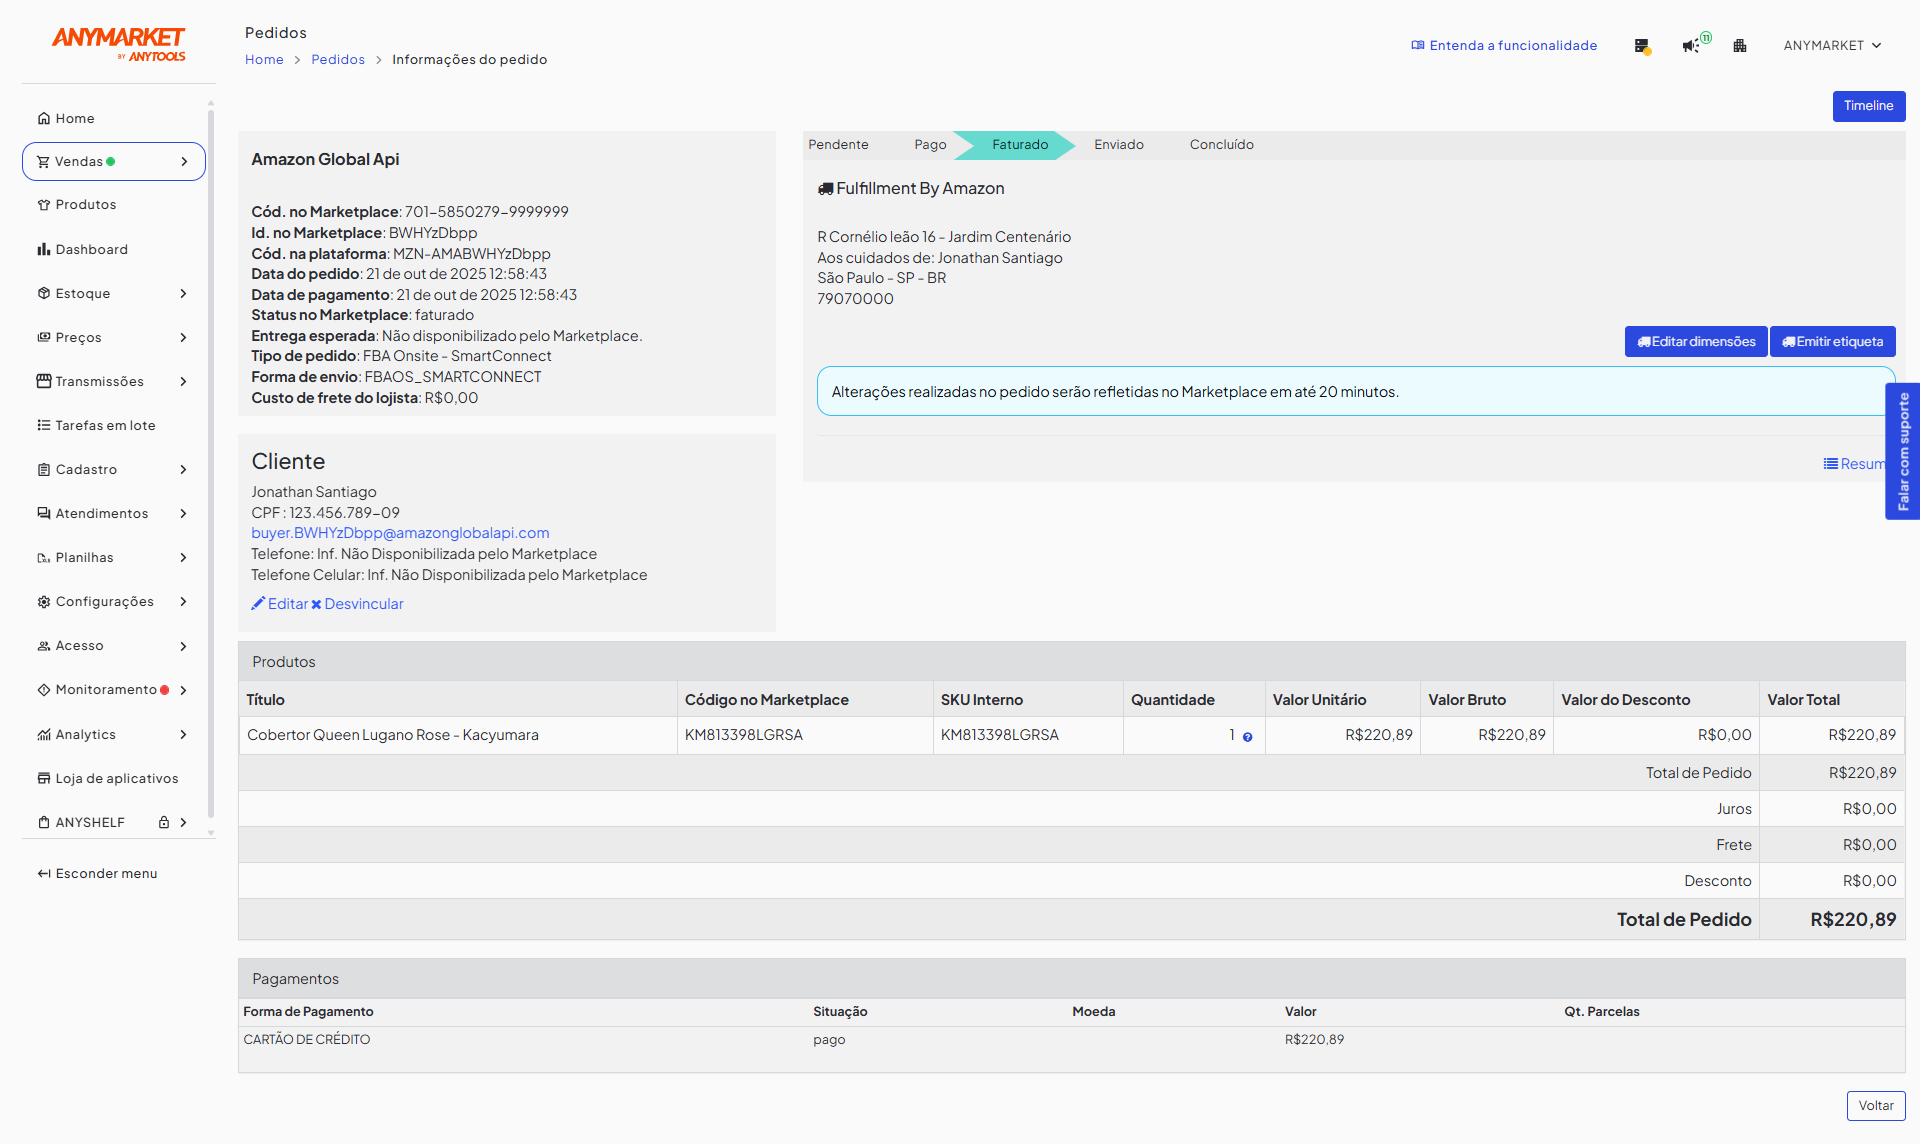Select the Faturado status step
The height and width of the screenshot is (1144, 1920).
(1019, 145)
